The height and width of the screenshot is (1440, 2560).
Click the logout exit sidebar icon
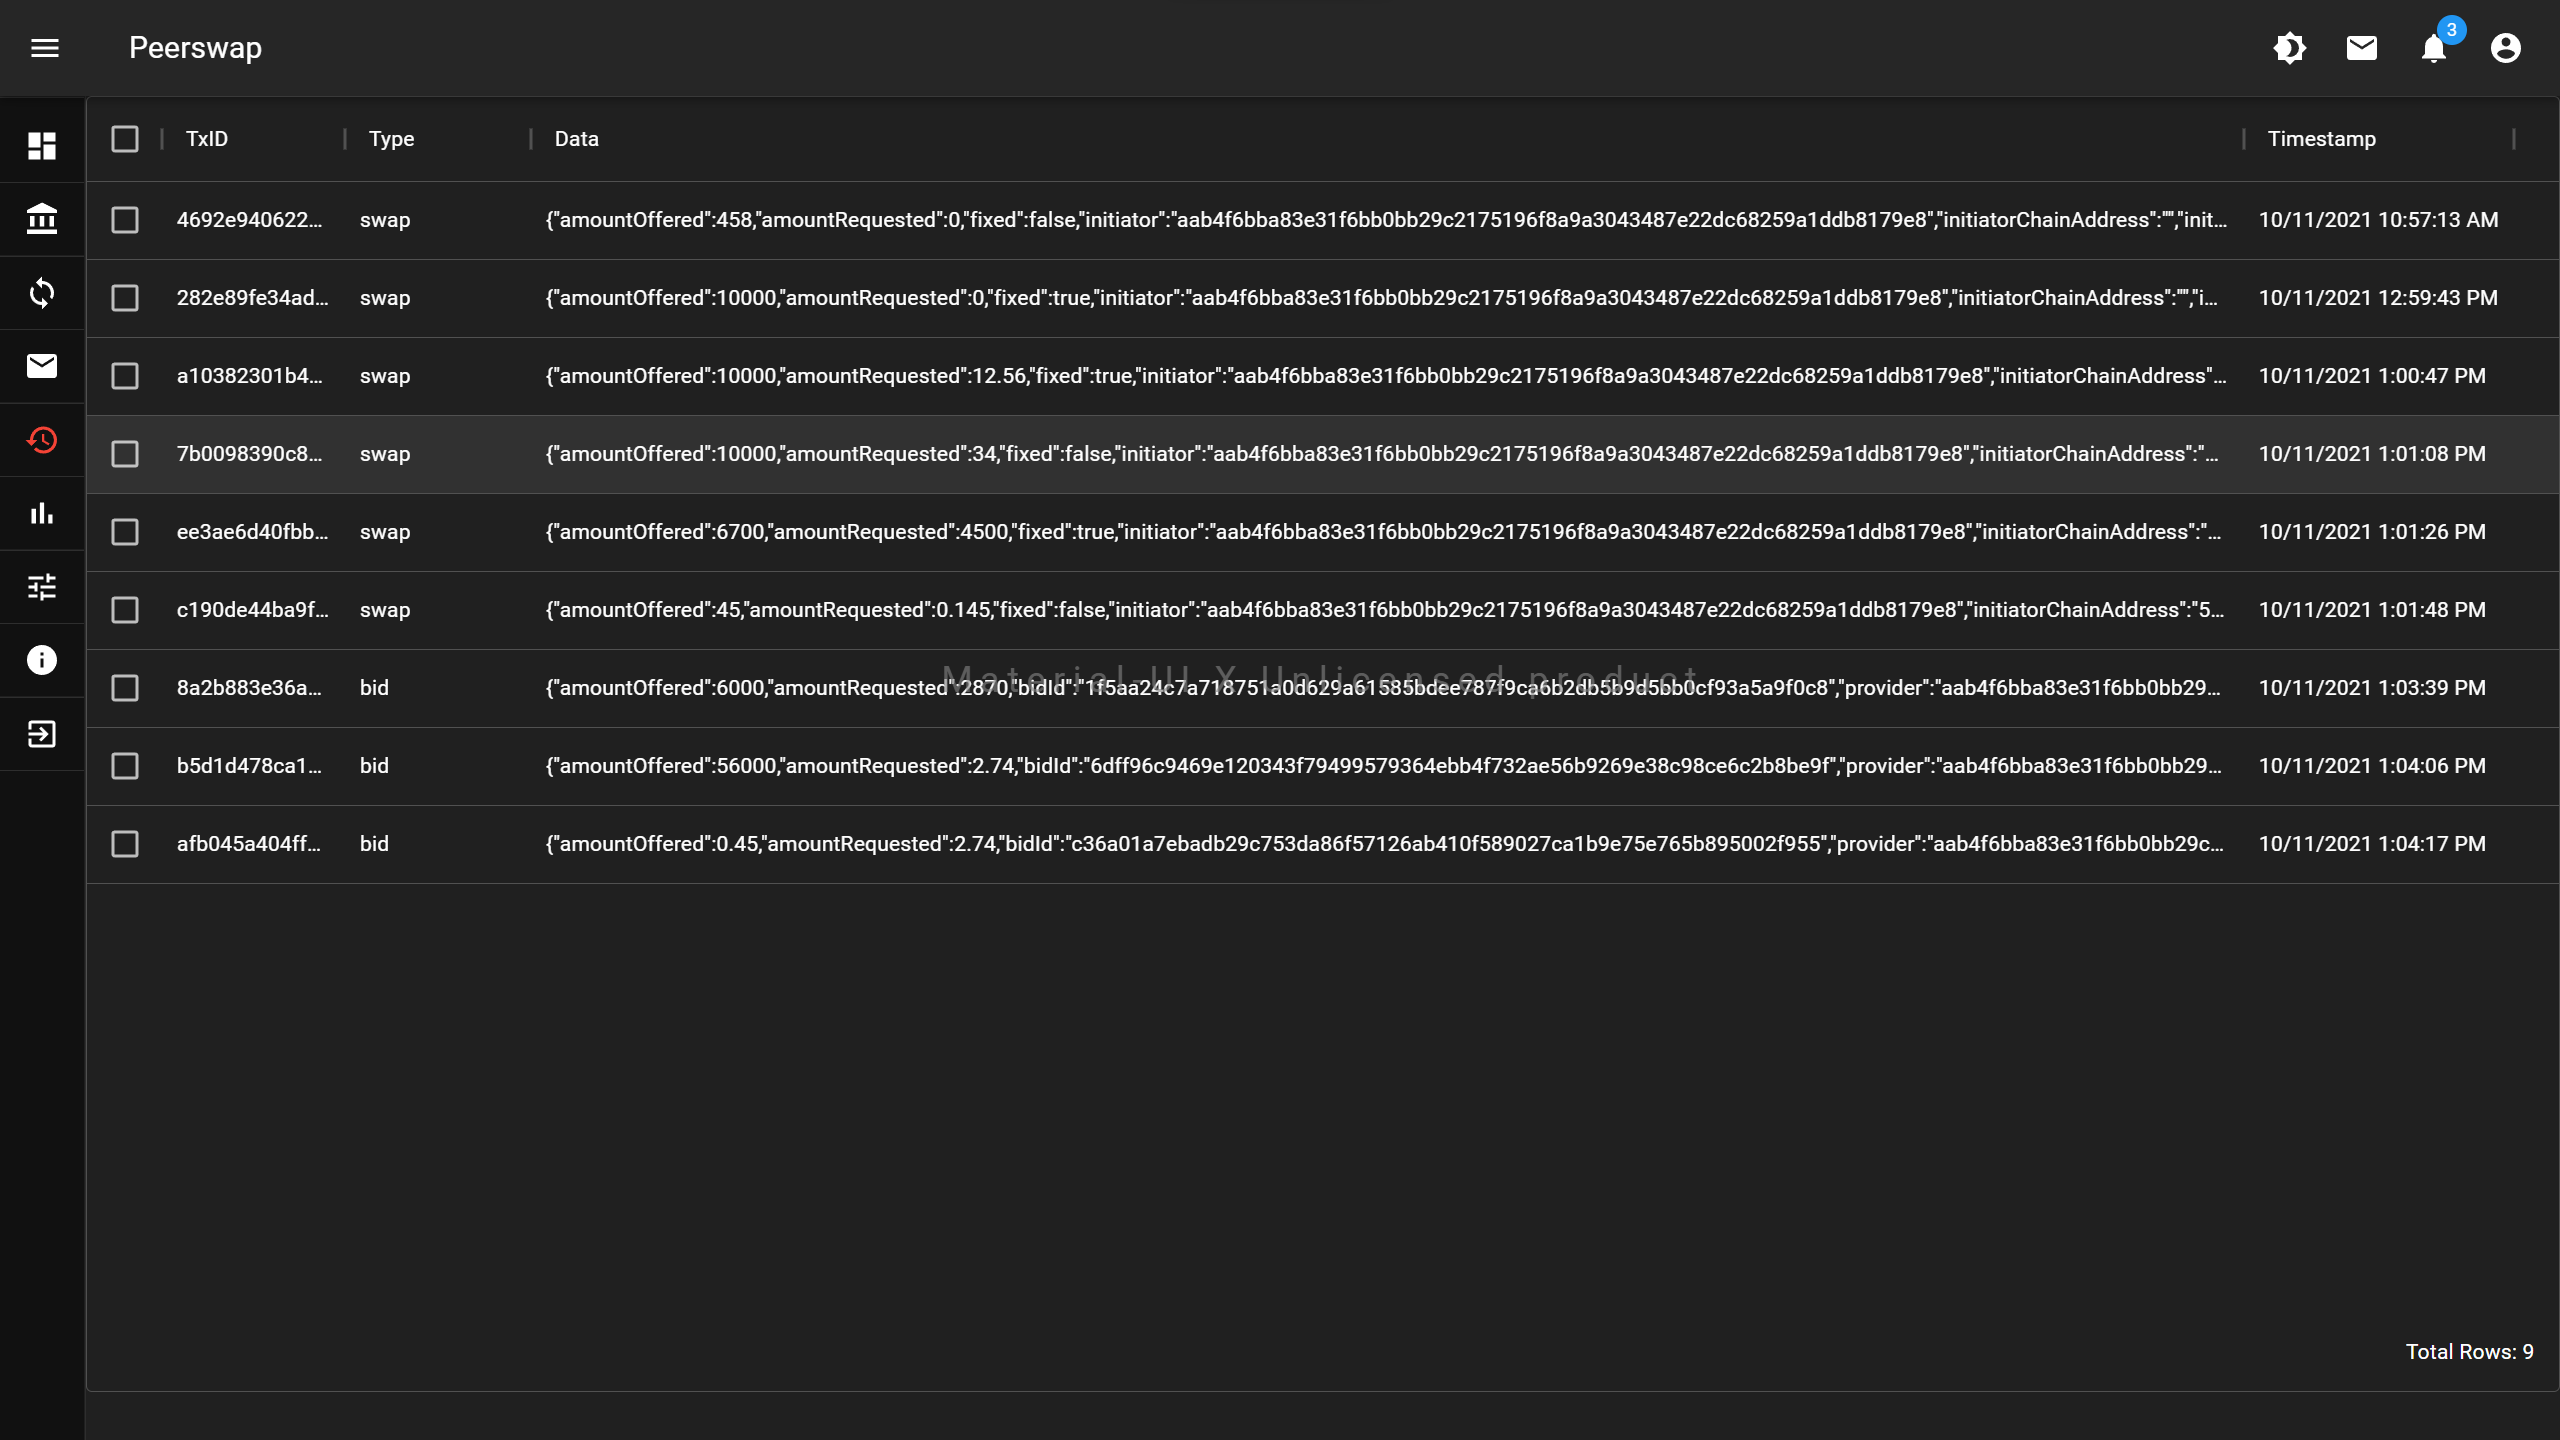42,734
